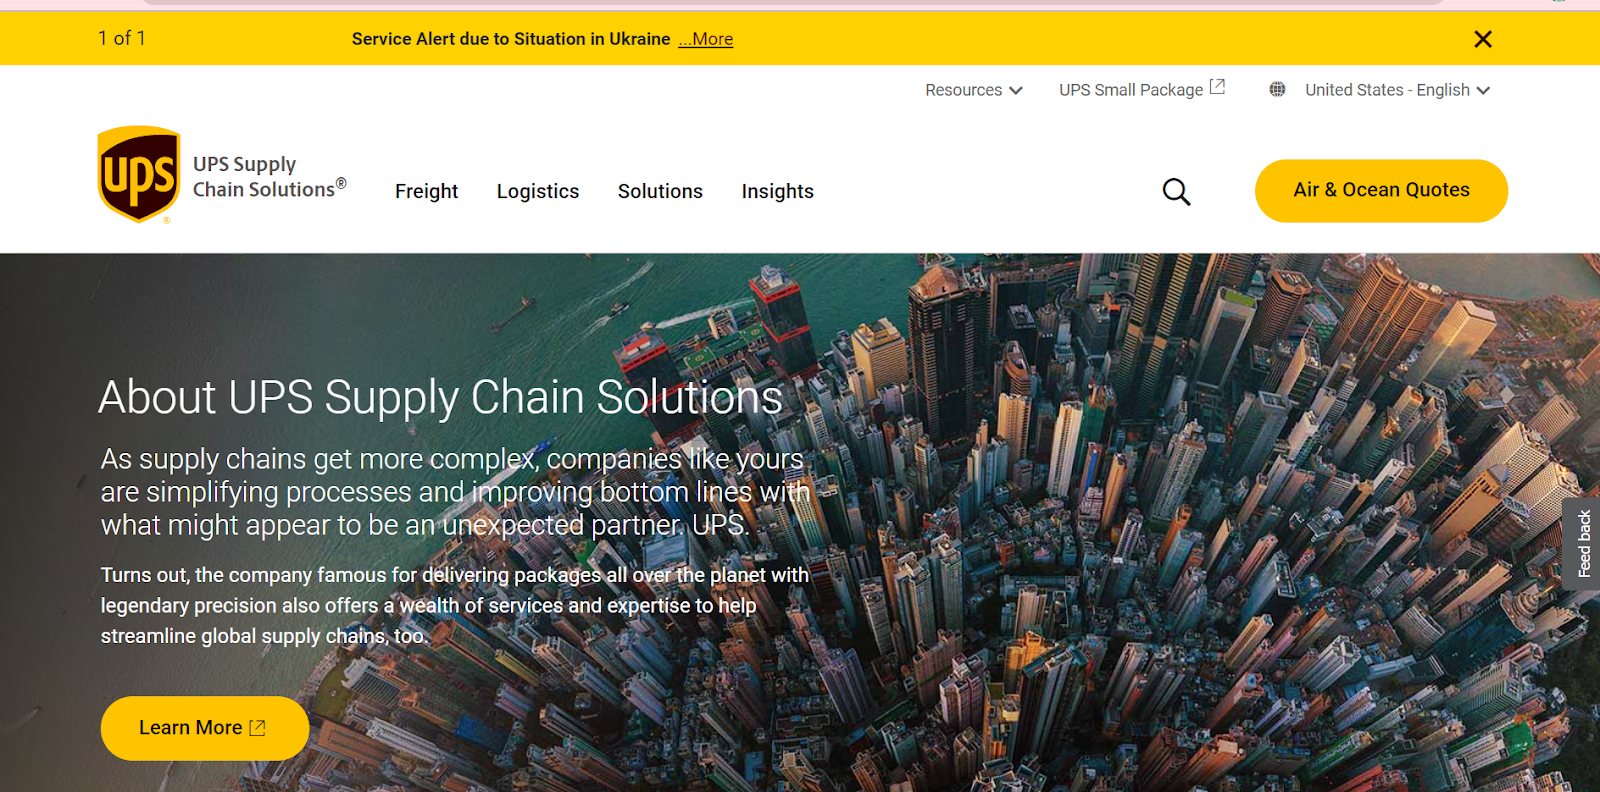Screen dimensions: 1600x792
Task: Open the search magnifier icon
Action: pyautogui.click(x=1177, y=191)
